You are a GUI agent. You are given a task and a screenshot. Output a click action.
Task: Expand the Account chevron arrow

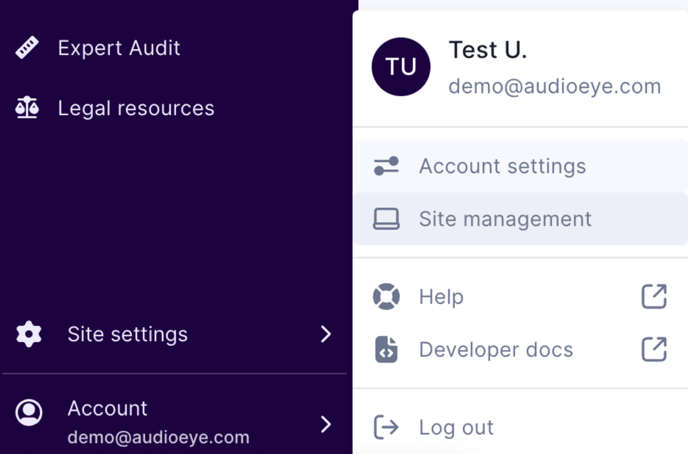click(326, 424)
